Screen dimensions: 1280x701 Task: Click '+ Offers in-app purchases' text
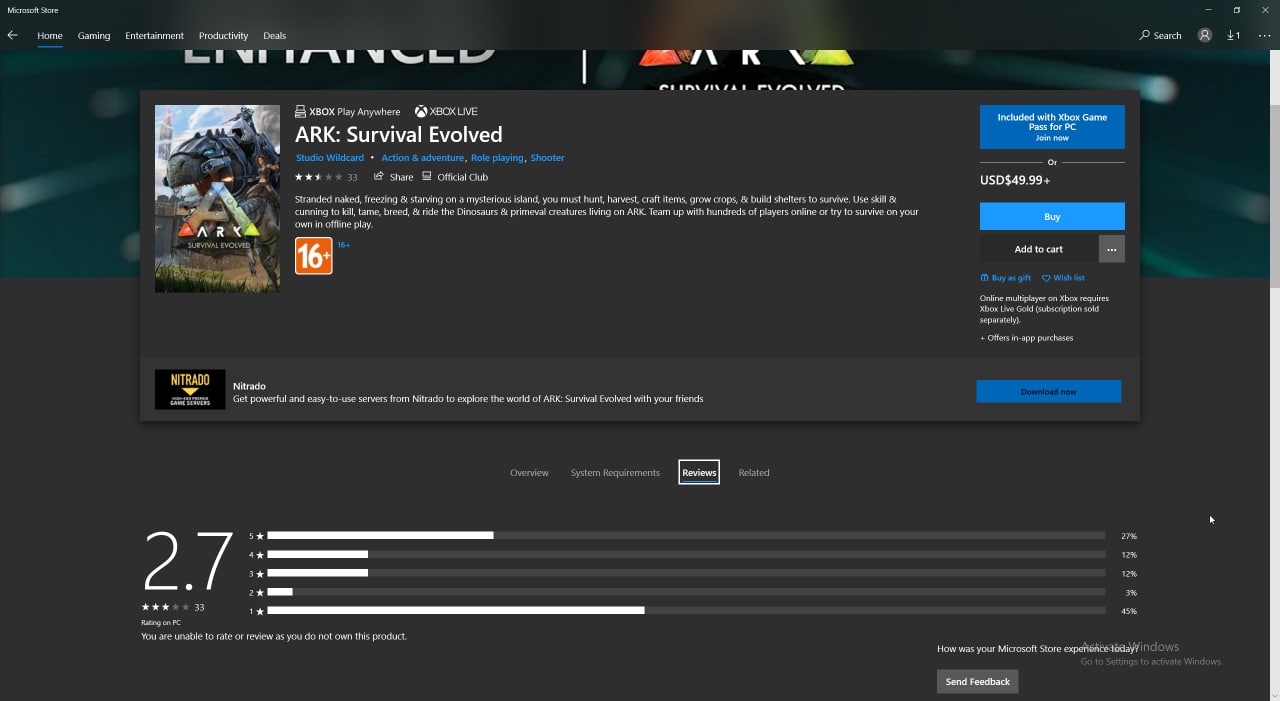tap(1027, 338)
